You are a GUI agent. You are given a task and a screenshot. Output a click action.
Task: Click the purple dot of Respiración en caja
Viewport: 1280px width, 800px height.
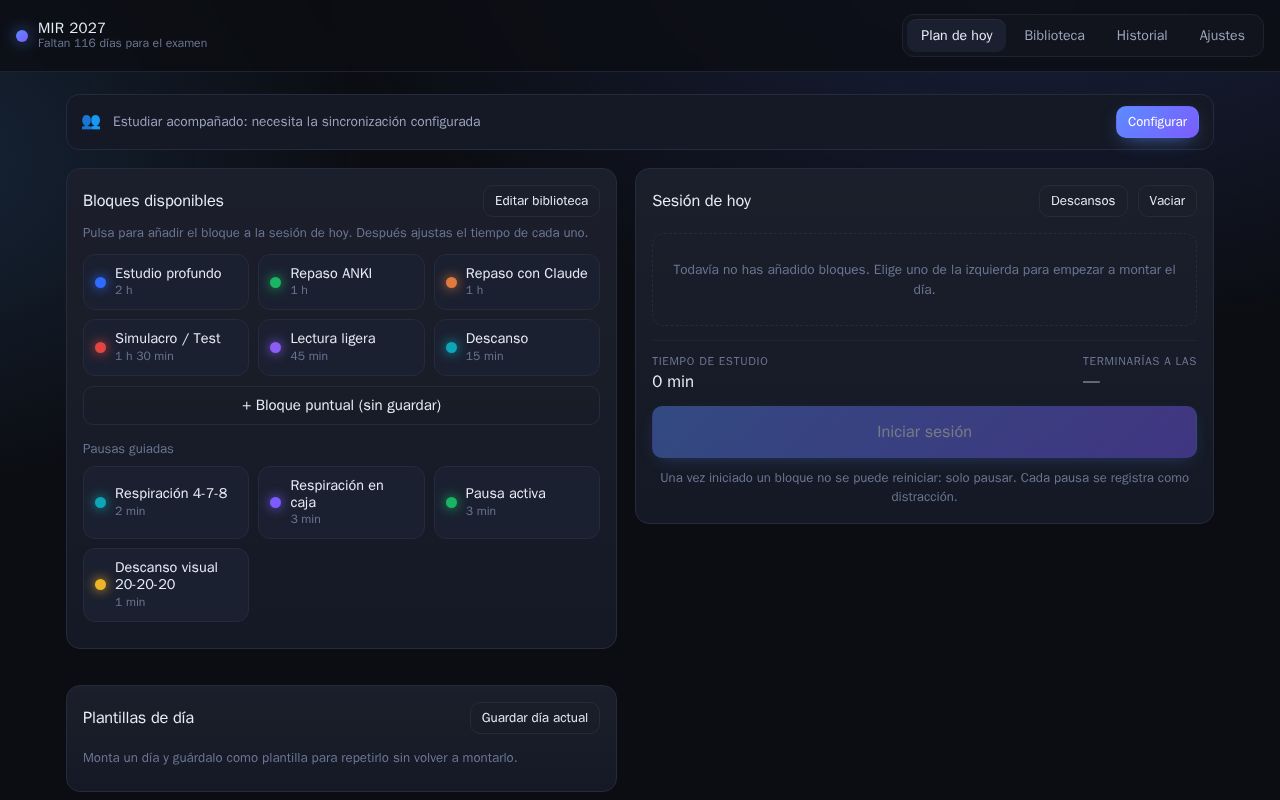point(275,502)
